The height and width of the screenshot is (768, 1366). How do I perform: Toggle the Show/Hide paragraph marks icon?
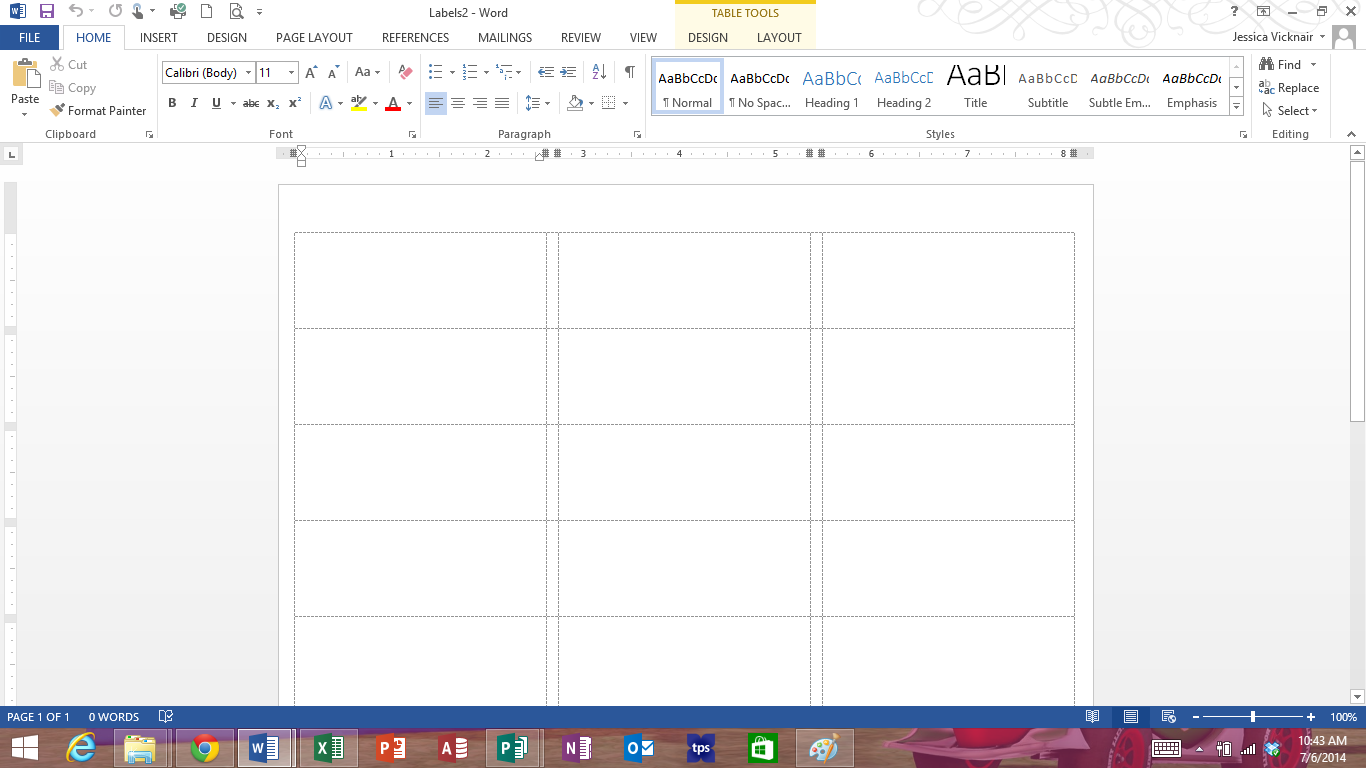628,71
